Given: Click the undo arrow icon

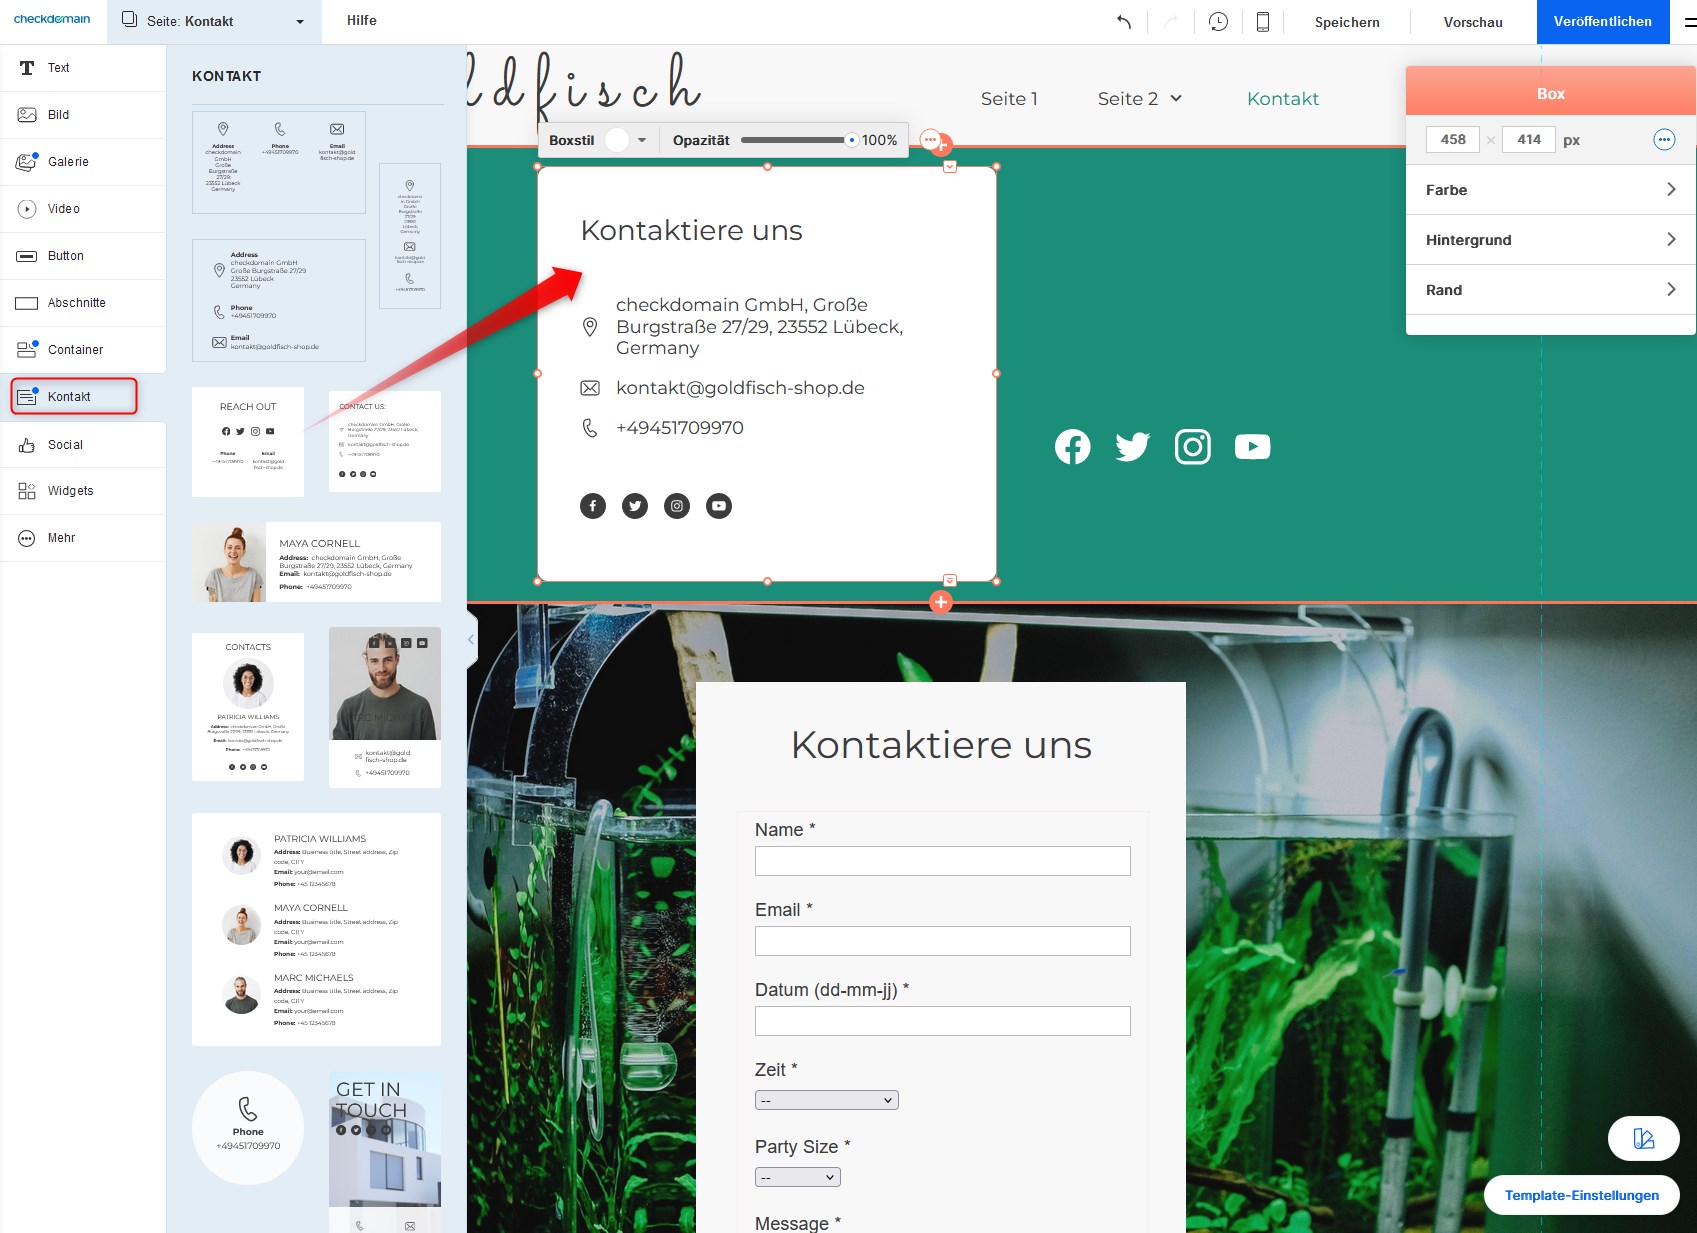Looking at the screenshot, I should pyautogui.click(x=1124, y=22).
